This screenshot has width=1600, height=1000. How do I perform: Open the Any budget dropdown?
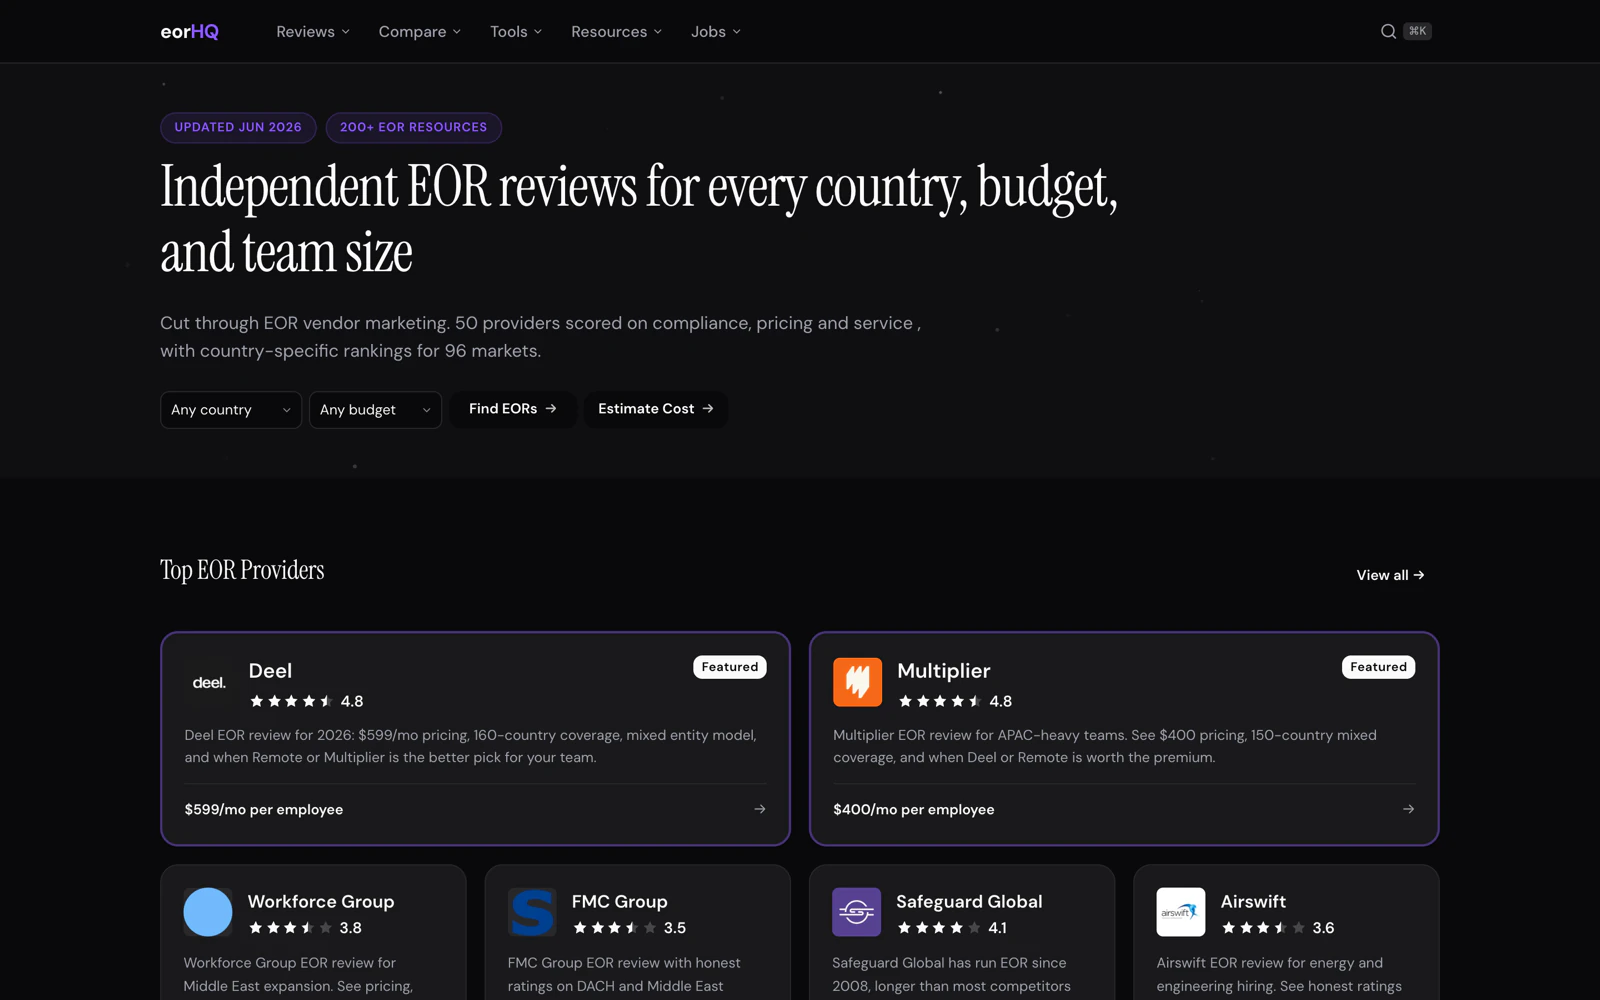pyautogui.click(x=375, y=410)
